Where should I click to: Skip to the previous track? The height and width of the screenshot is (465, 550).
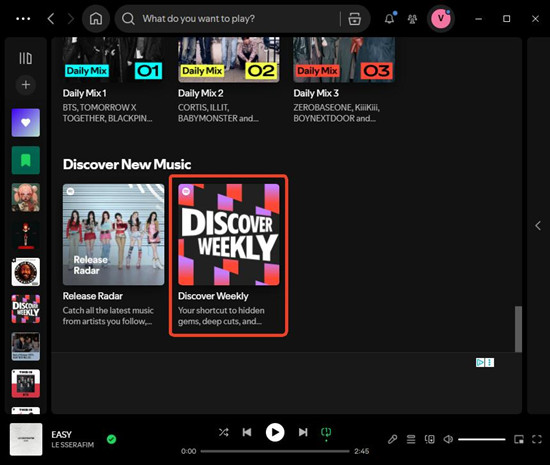point(247,432)
